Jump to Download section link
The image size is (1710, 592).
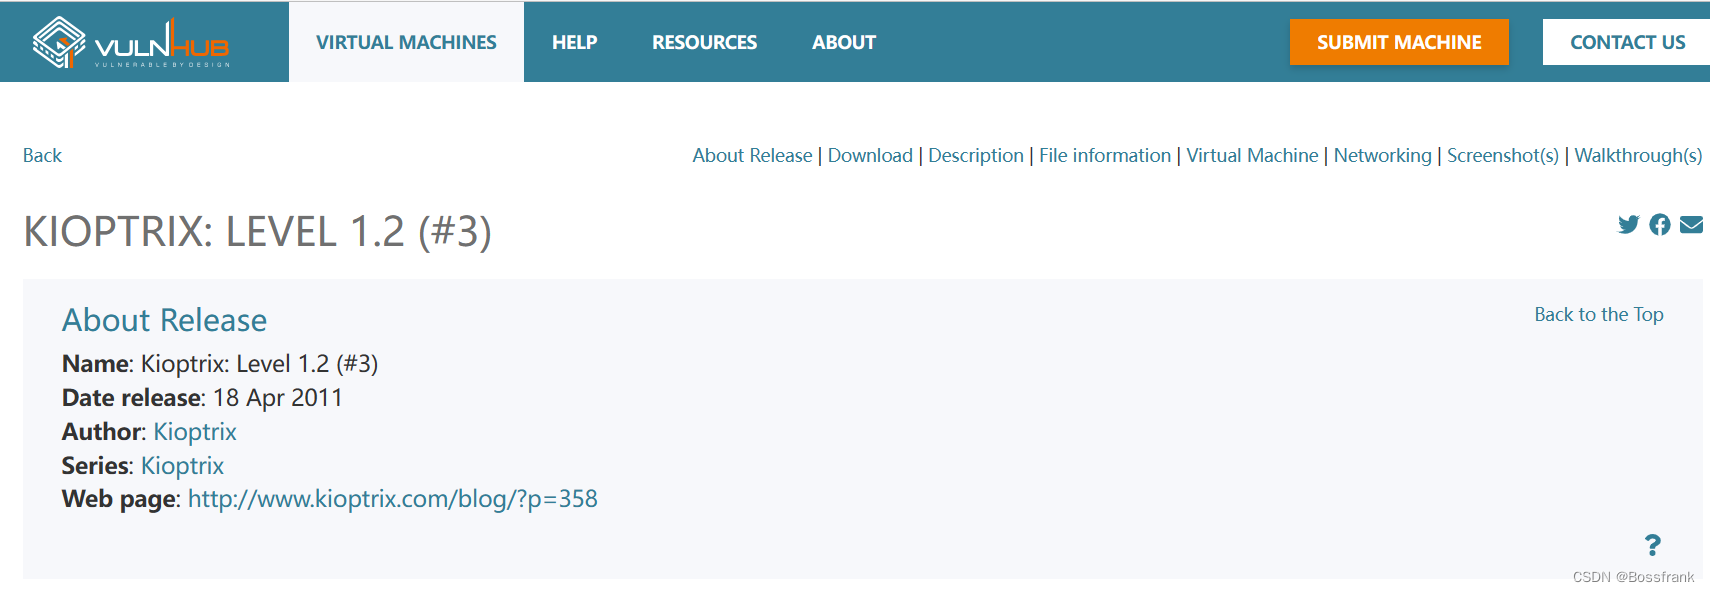coord(870,155)
